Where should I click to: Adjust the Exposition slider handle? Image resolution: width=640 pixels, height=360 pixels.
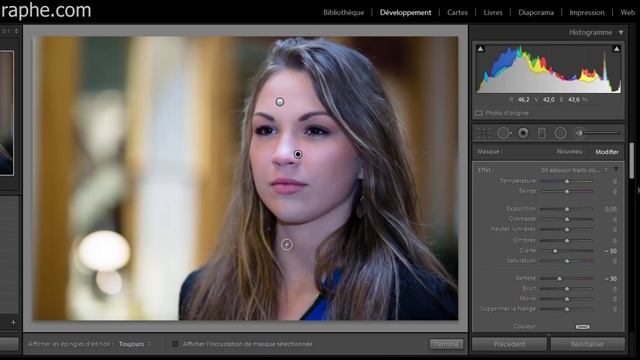567,209
